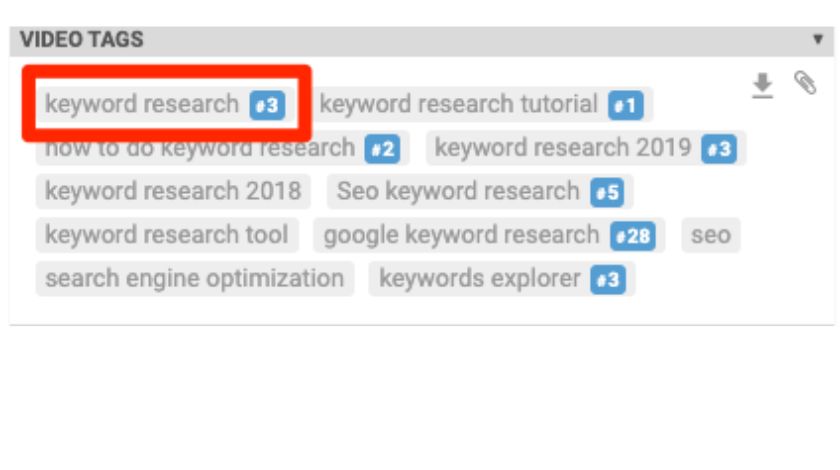Click the #28 badge on google keyword research
The image size is (840, 470).
(x=633, y=236)
